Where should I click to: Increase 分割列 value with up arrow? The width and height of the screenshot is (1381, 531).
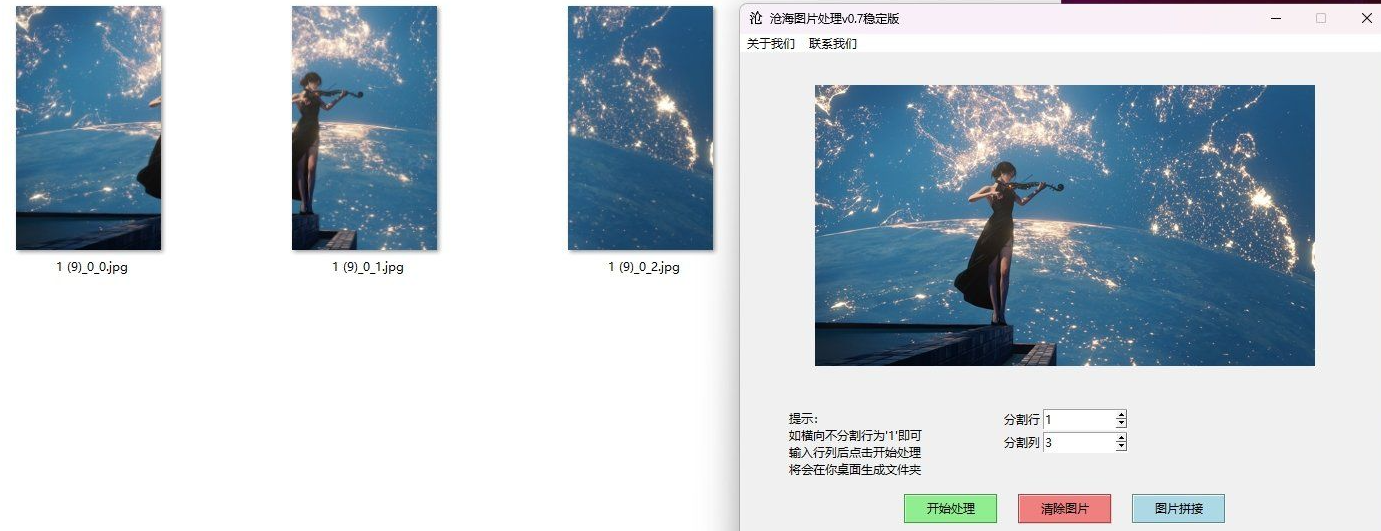(1121, 438)
